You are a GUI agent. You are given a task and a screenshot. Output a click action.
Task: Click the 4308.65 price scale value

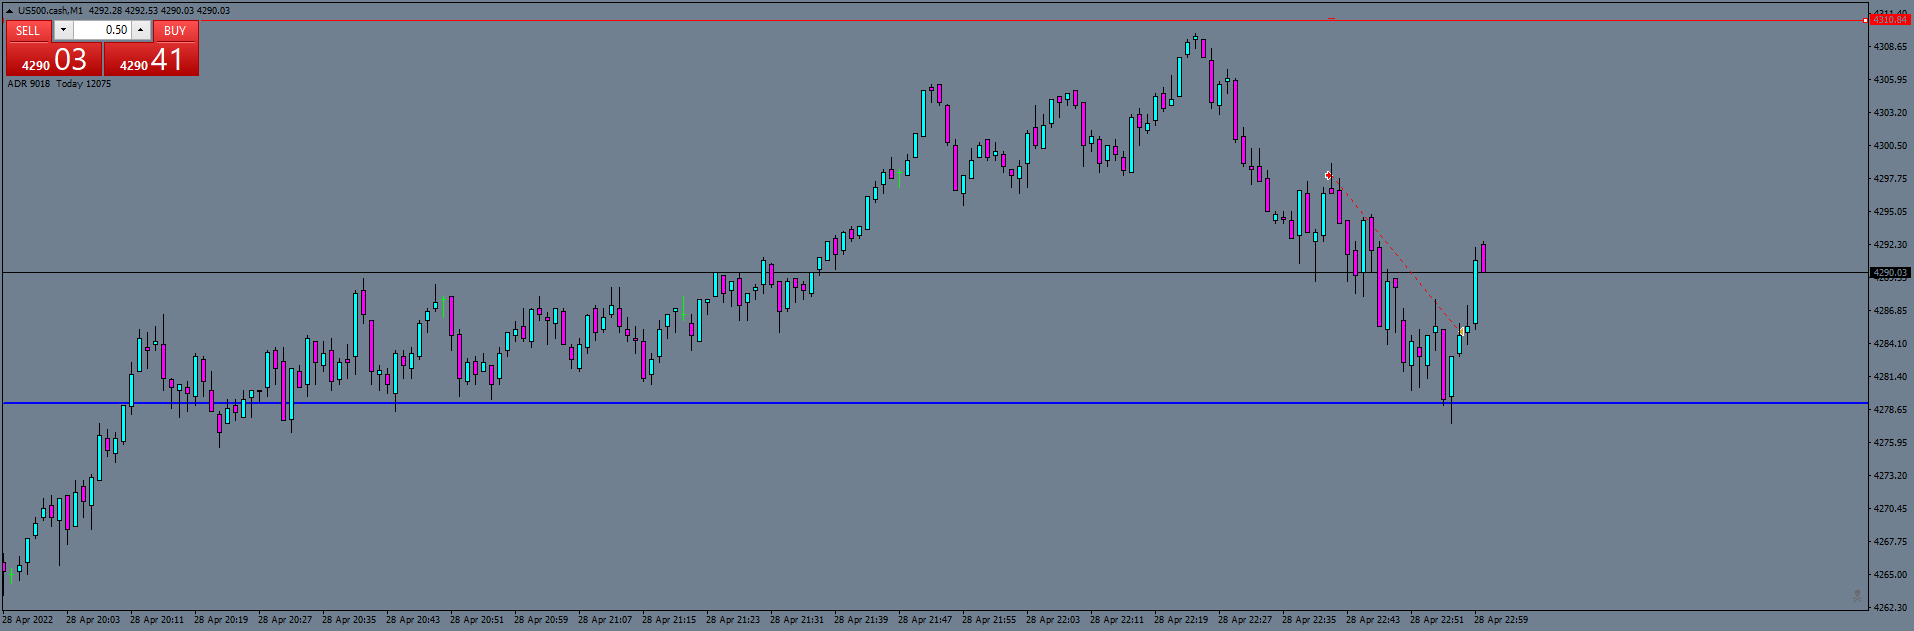(x=1890, y=47)
